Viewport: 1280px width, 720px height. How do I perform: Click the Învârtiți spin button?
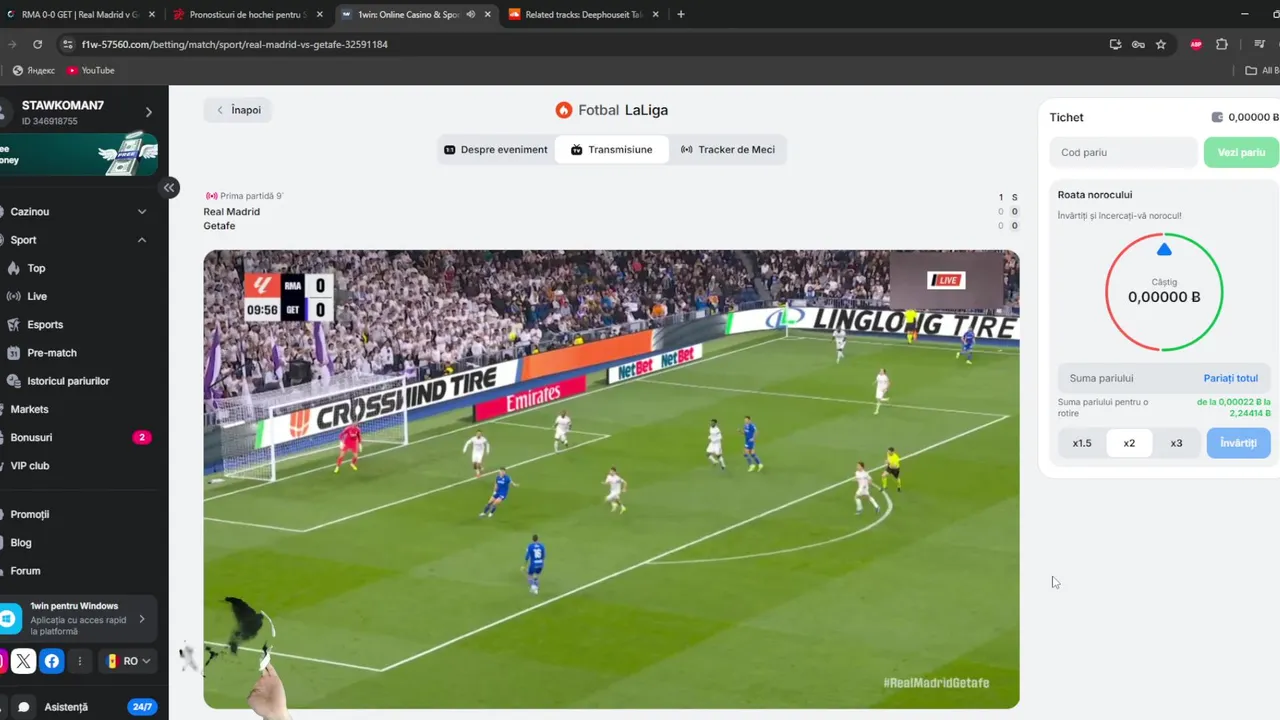[x=1238, y=443]
